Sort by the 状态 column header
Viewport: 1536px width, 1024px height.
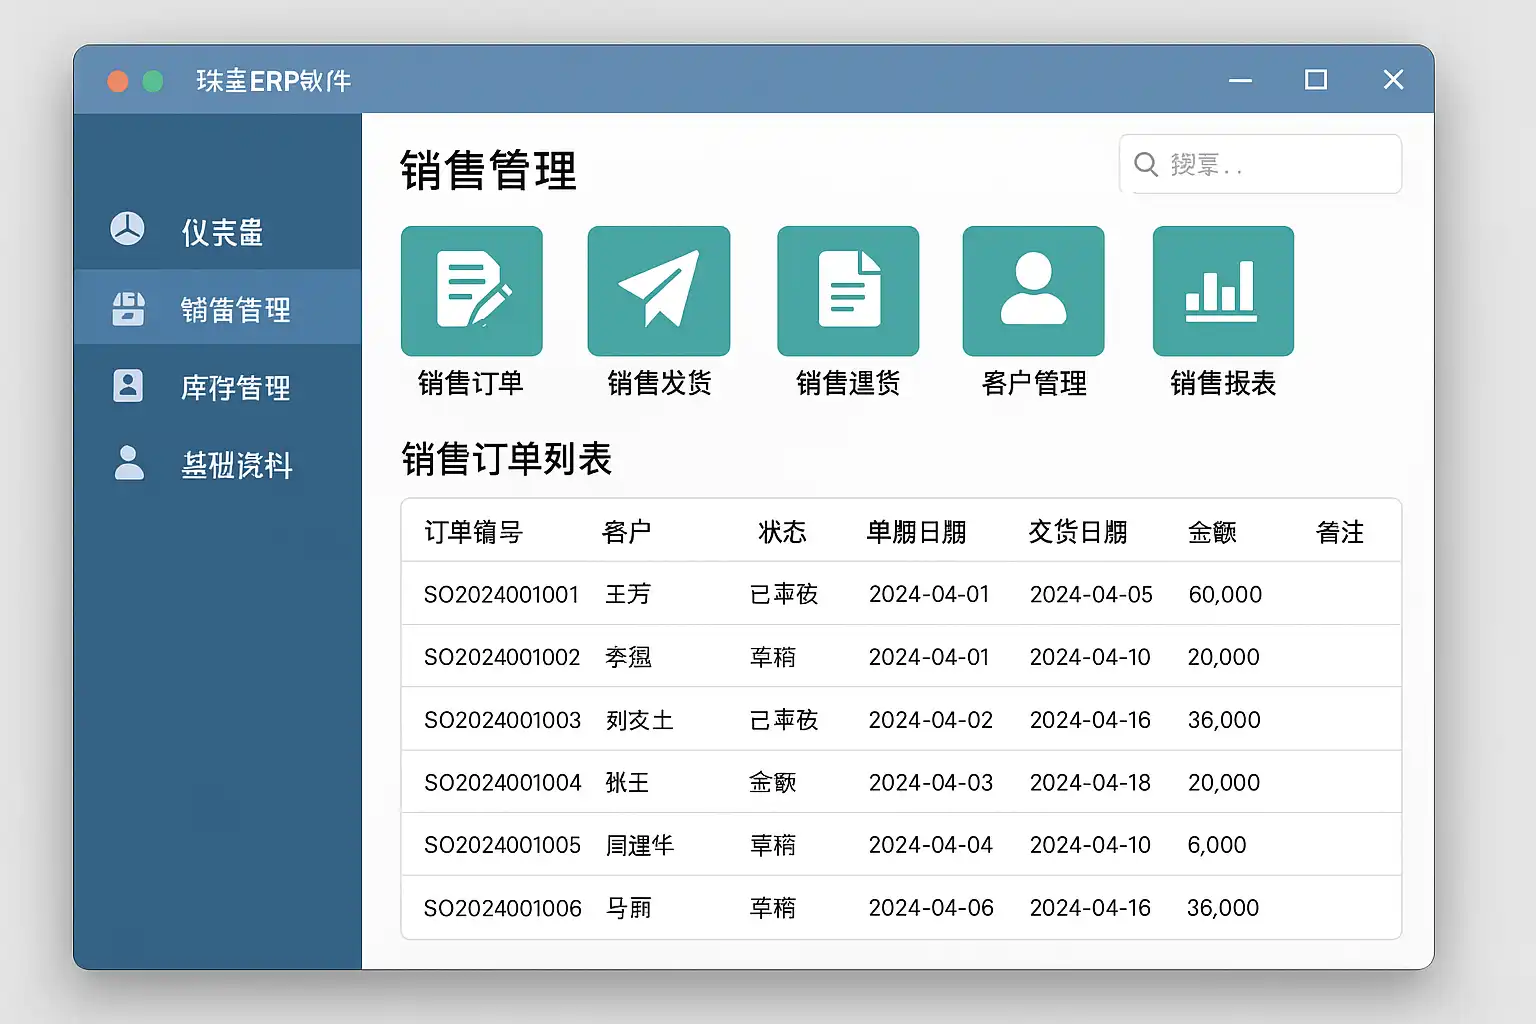pyautogui.click(x=782, y=532)
